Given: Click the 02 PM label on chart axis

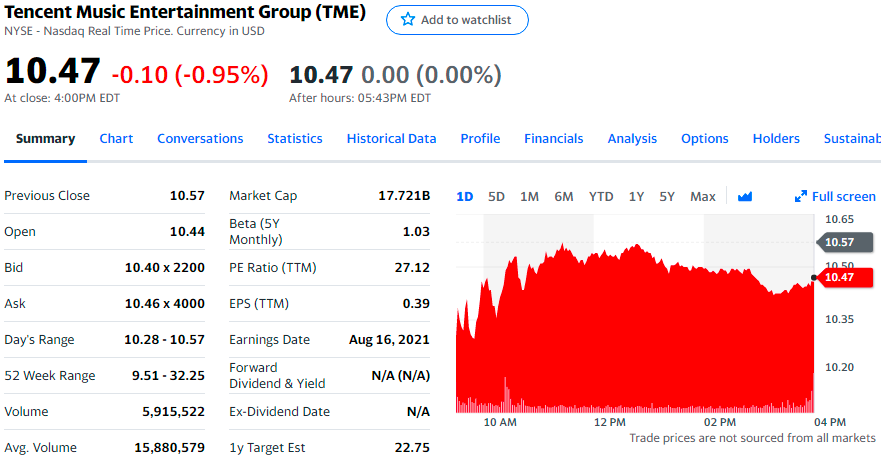Looking at the screenshot, I should click(x=720, y=422).
